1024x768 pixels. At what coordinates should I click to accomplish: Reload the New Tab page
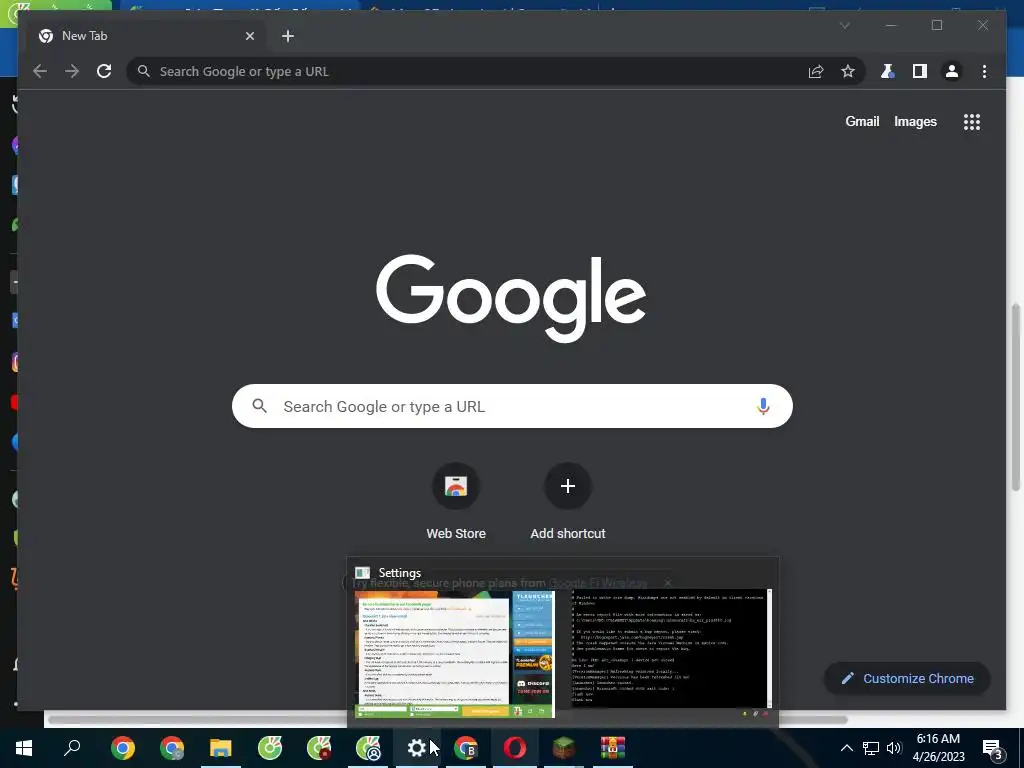coord(104,71)
